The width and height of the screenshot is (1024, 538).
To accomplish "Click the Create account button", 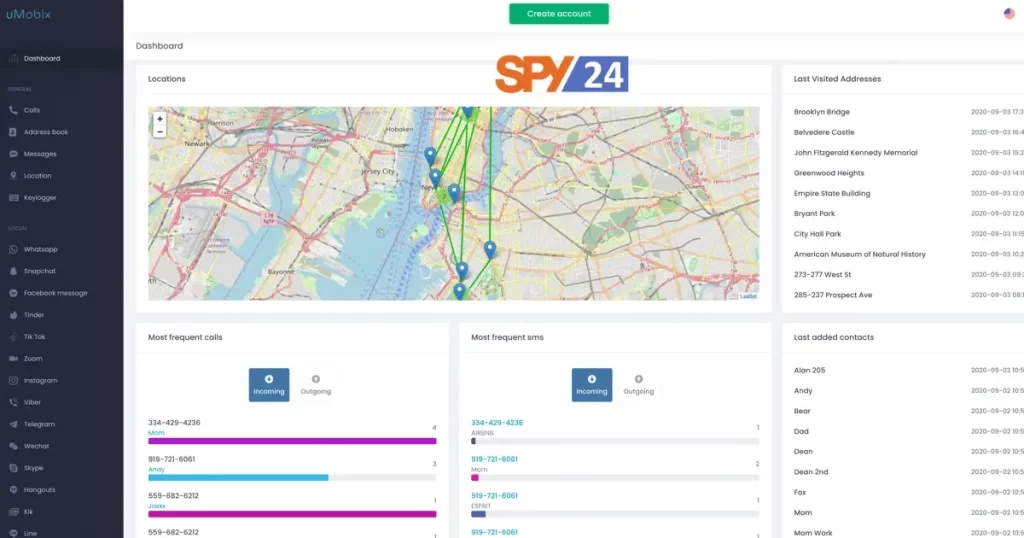I will [x=559, y=14].
